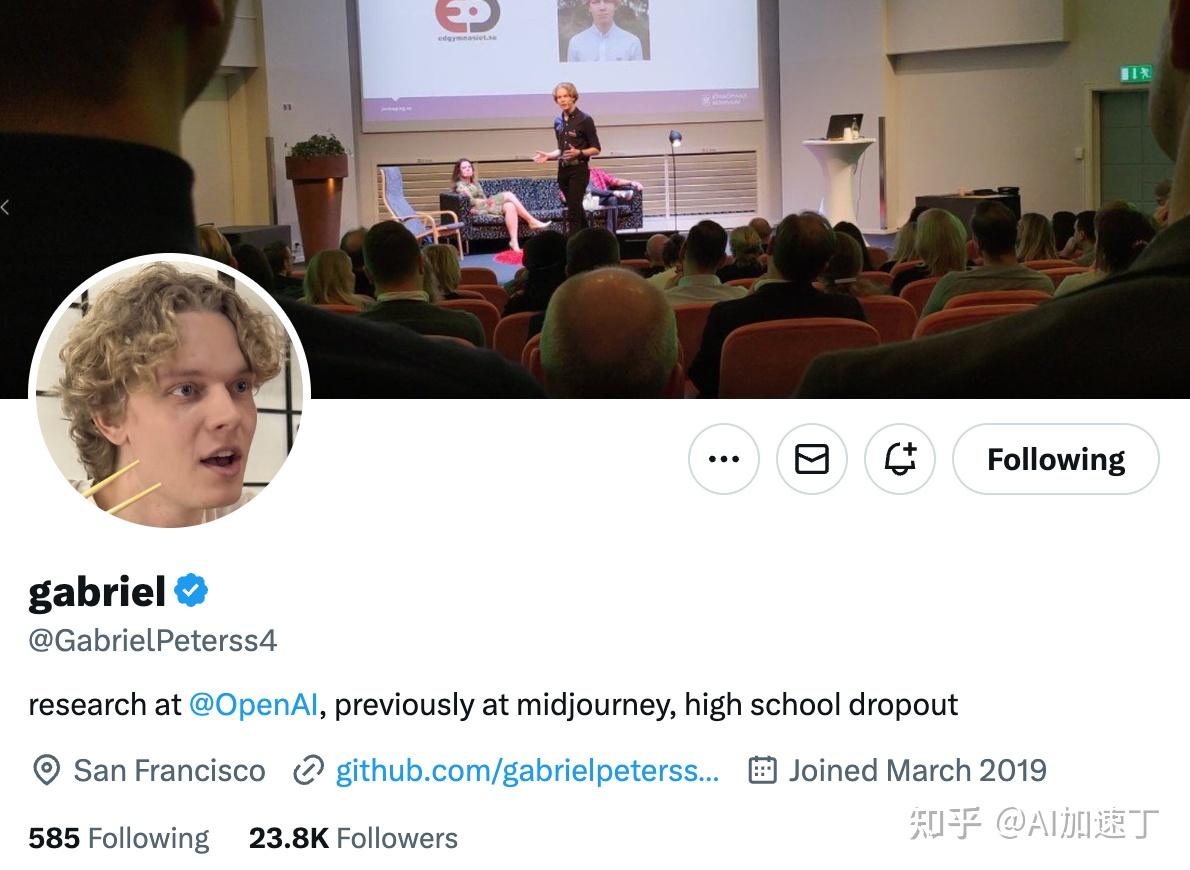Click the calendar icon beside Joined date

click(763, 770)
